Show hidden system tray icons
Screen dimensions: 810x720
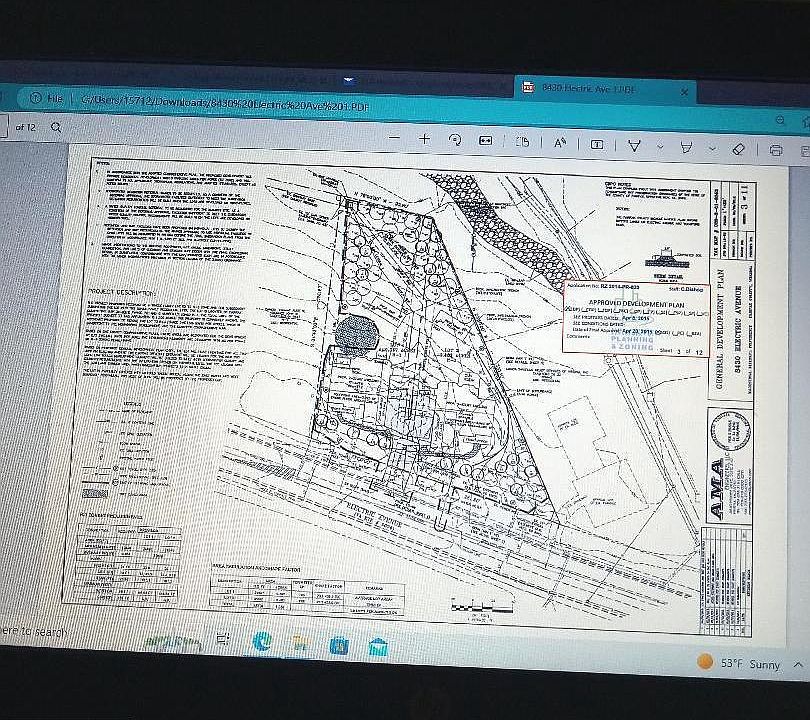(799, 664)
